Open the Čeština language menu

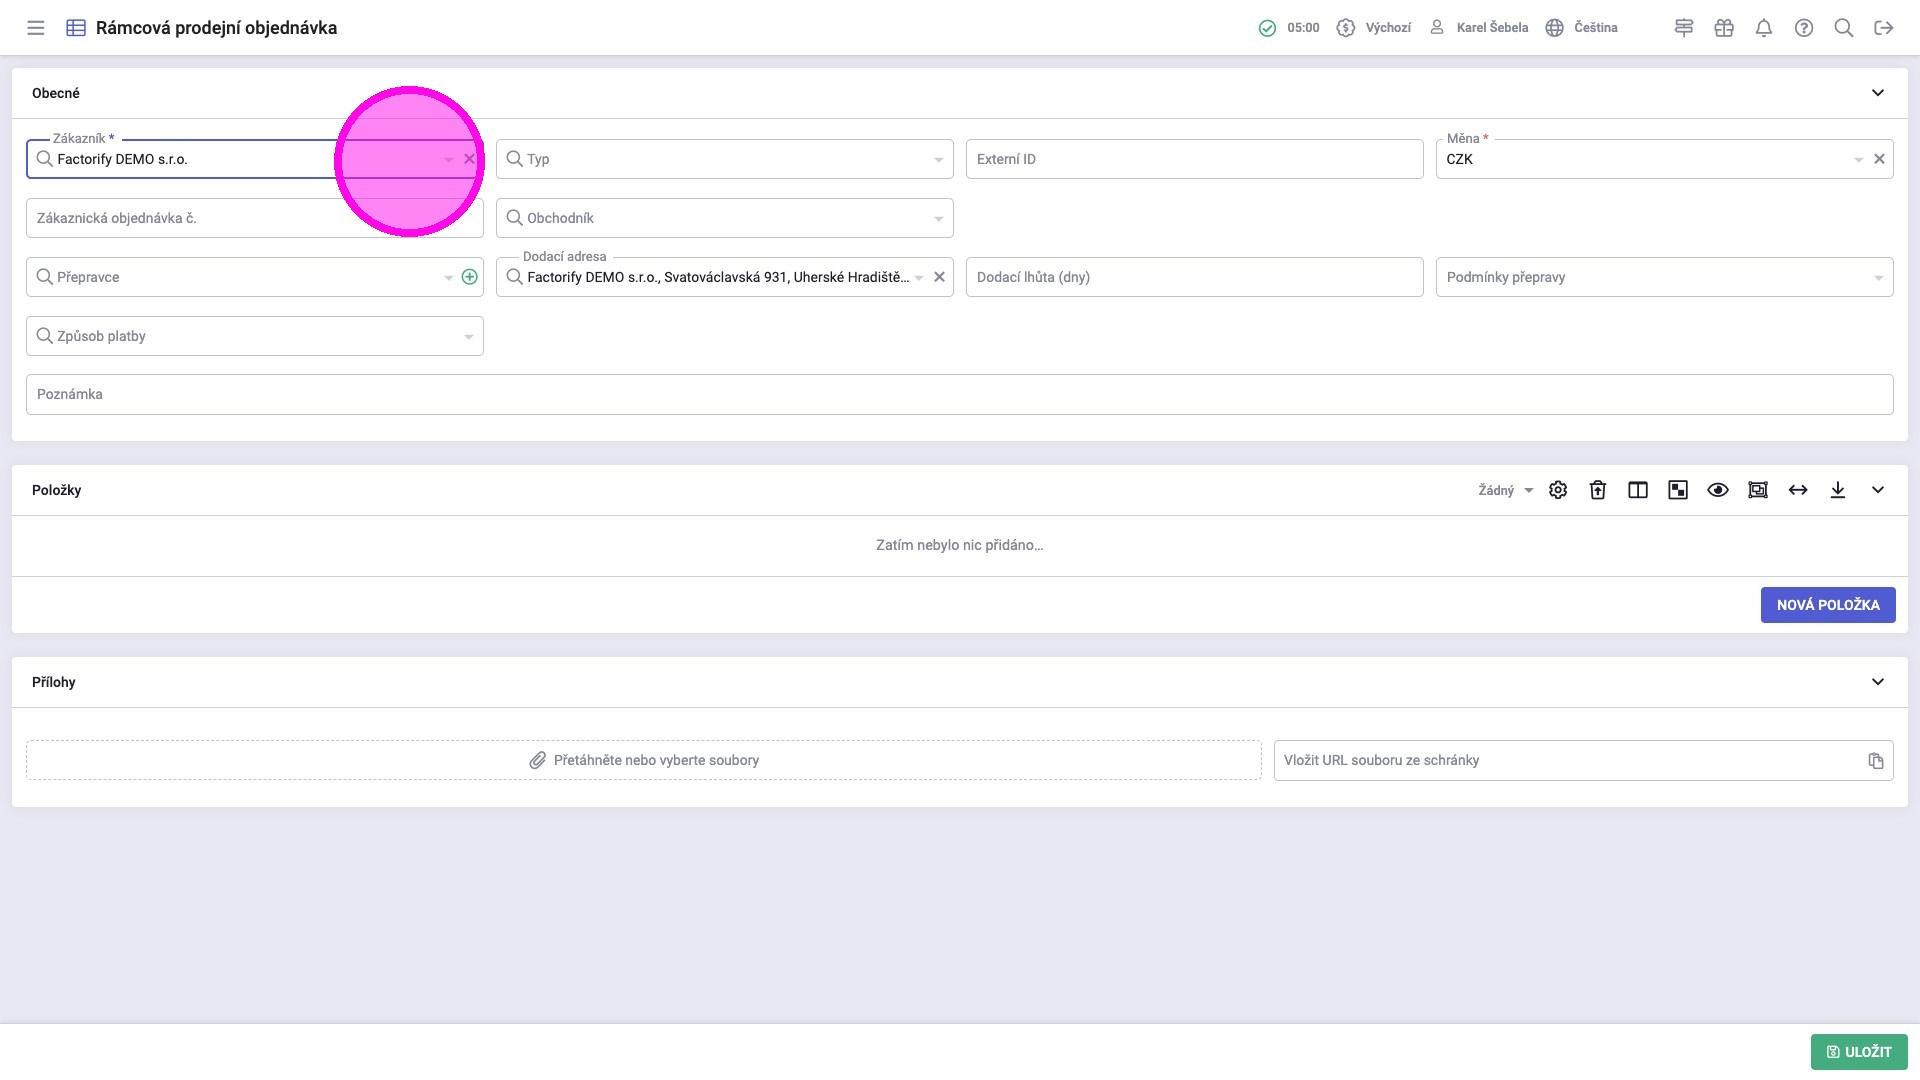[1582, 28]
